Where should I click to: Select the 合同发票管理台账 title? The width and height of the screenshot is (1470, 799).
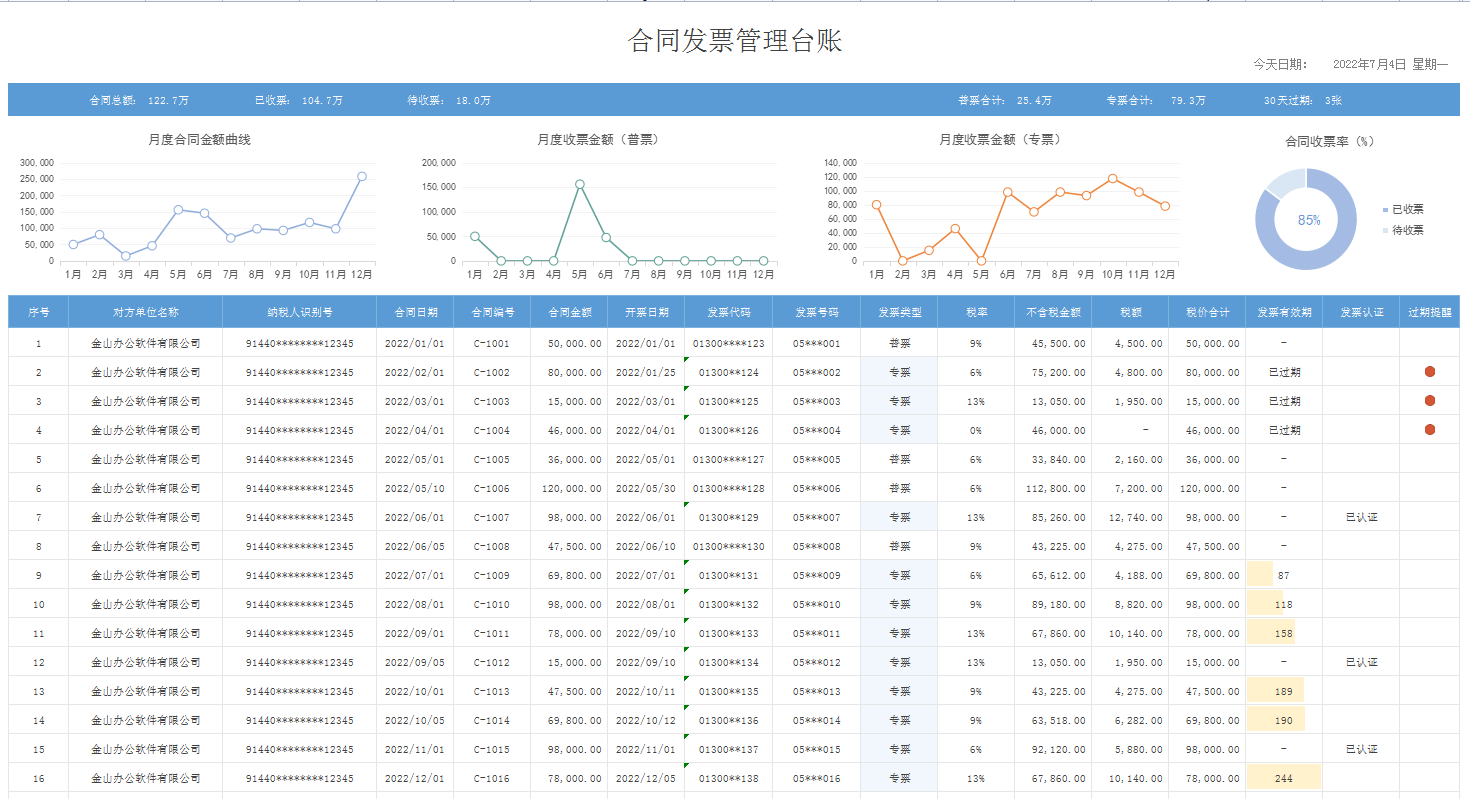[x=735, y=40]
